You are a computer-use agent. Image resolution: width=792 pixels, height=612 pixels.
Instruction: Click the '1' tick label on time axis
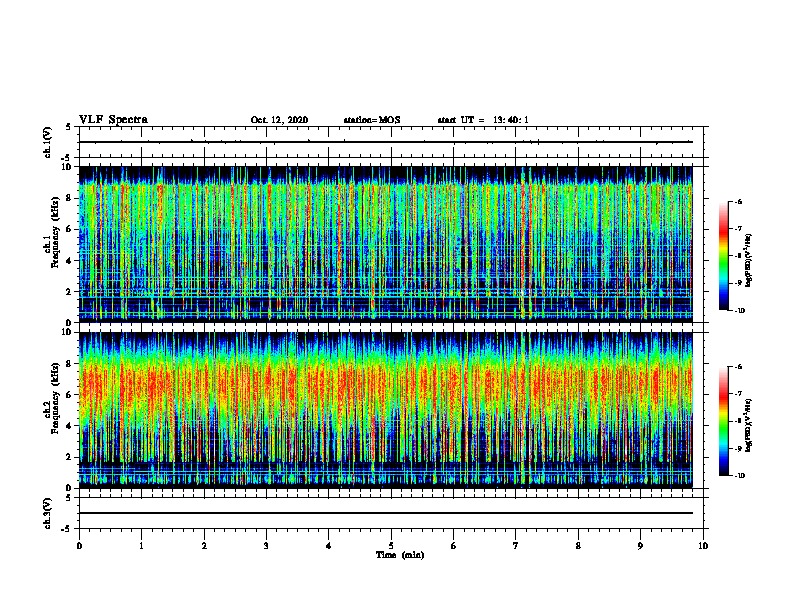point(141,546)
